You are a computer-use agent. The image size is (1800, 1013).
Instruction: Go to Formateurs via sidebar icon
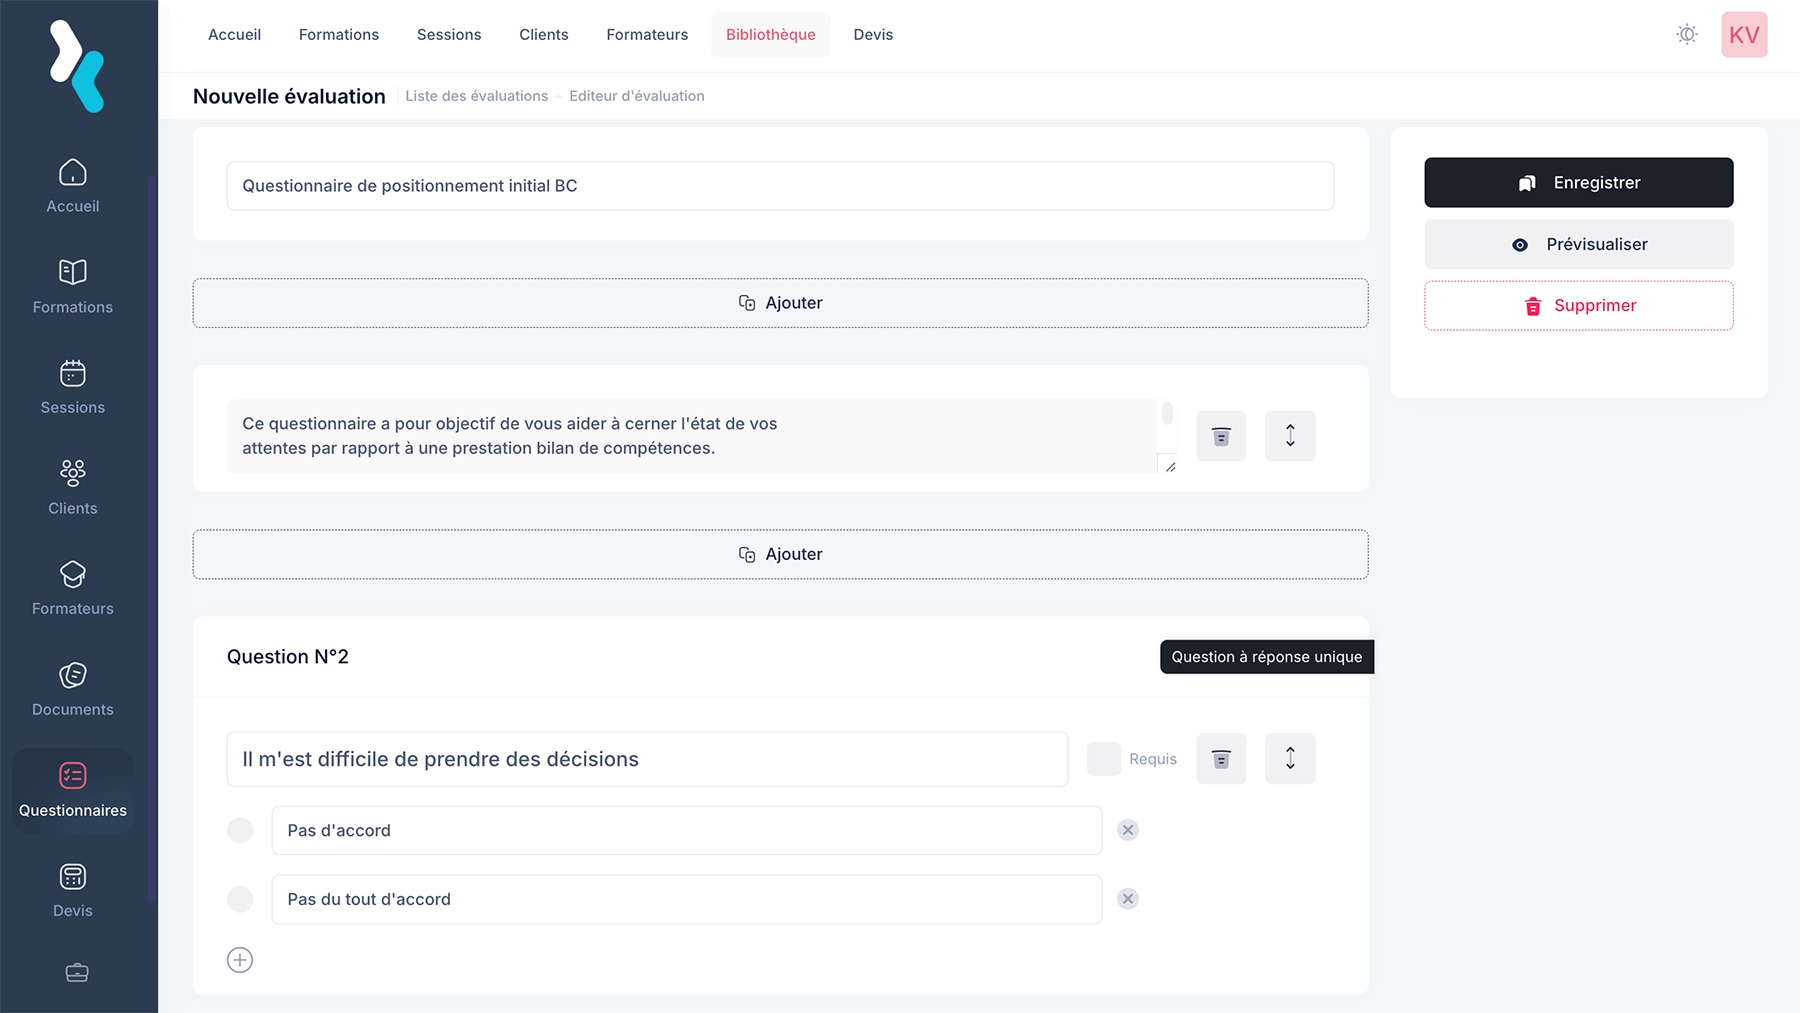72,575
